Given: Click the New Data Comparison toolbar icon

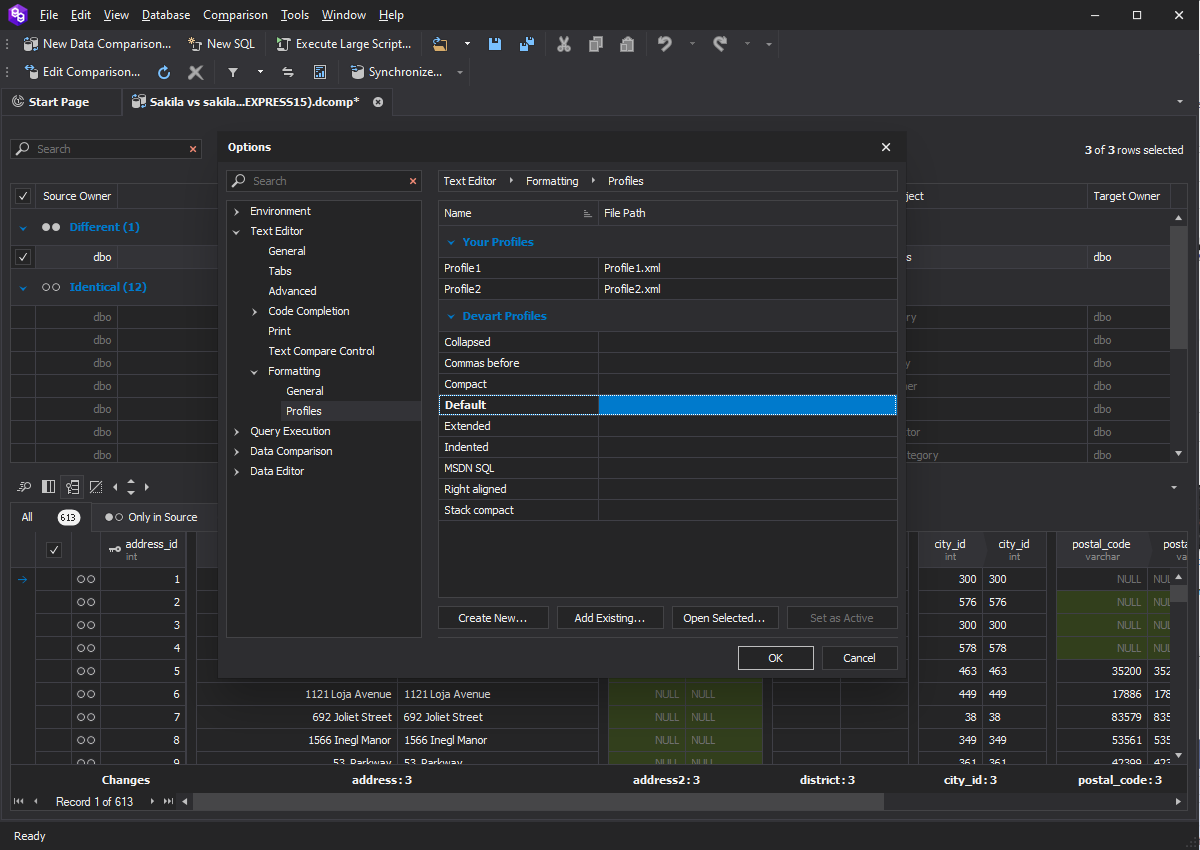Looking at the screenshot, I should pos(30,44).
